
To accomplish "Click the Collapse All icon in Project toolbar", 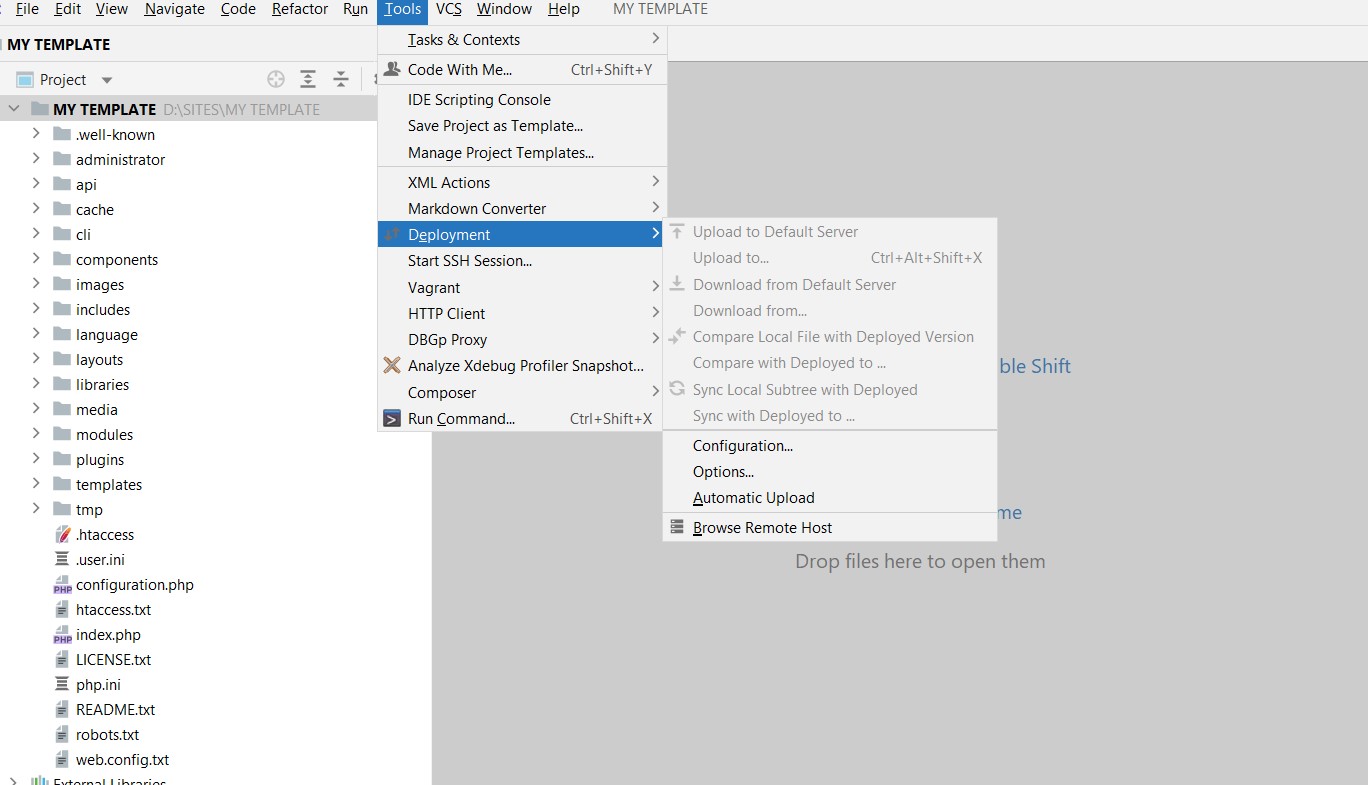I will click(x=341, y=79).
